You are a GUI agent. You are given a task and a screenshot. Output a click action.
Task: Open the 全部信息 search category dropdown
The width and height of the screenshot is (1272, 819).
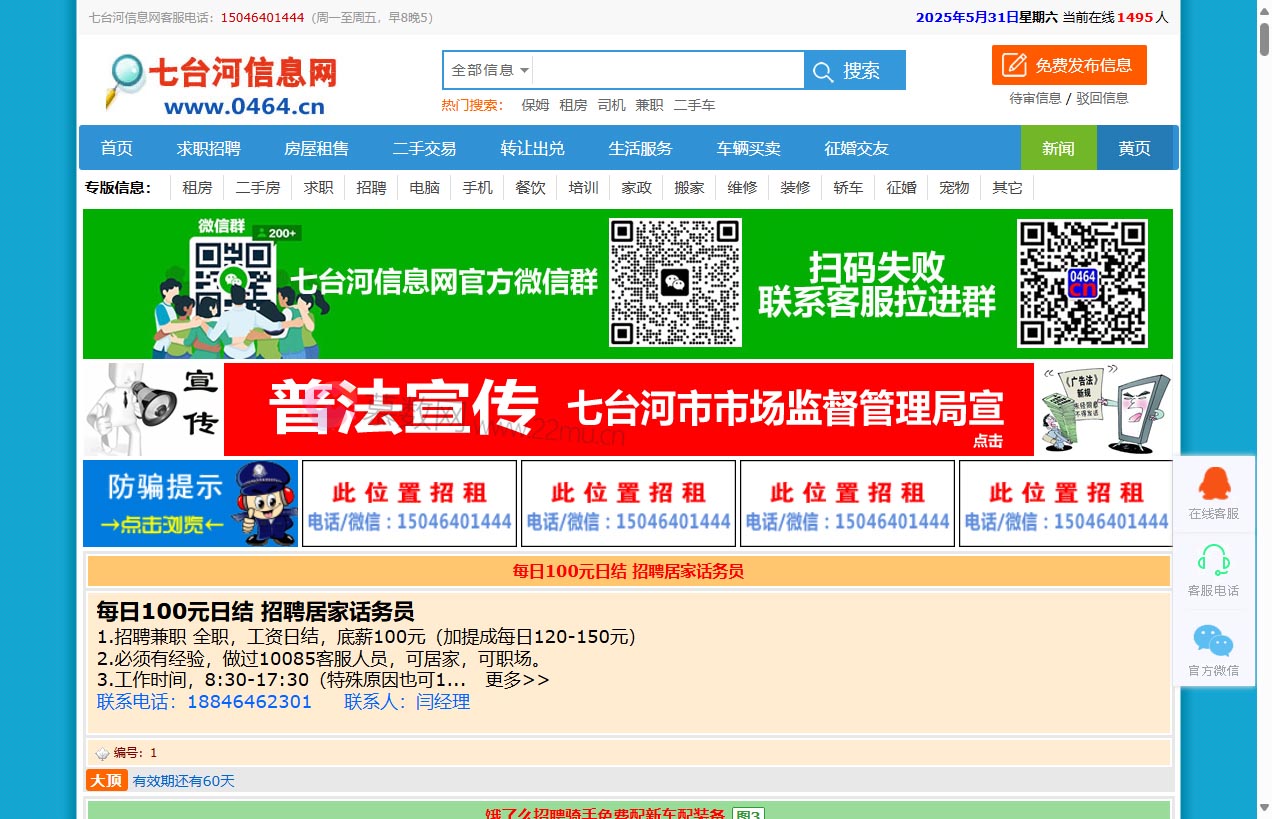pyautogui.click(x=487, y=70)
